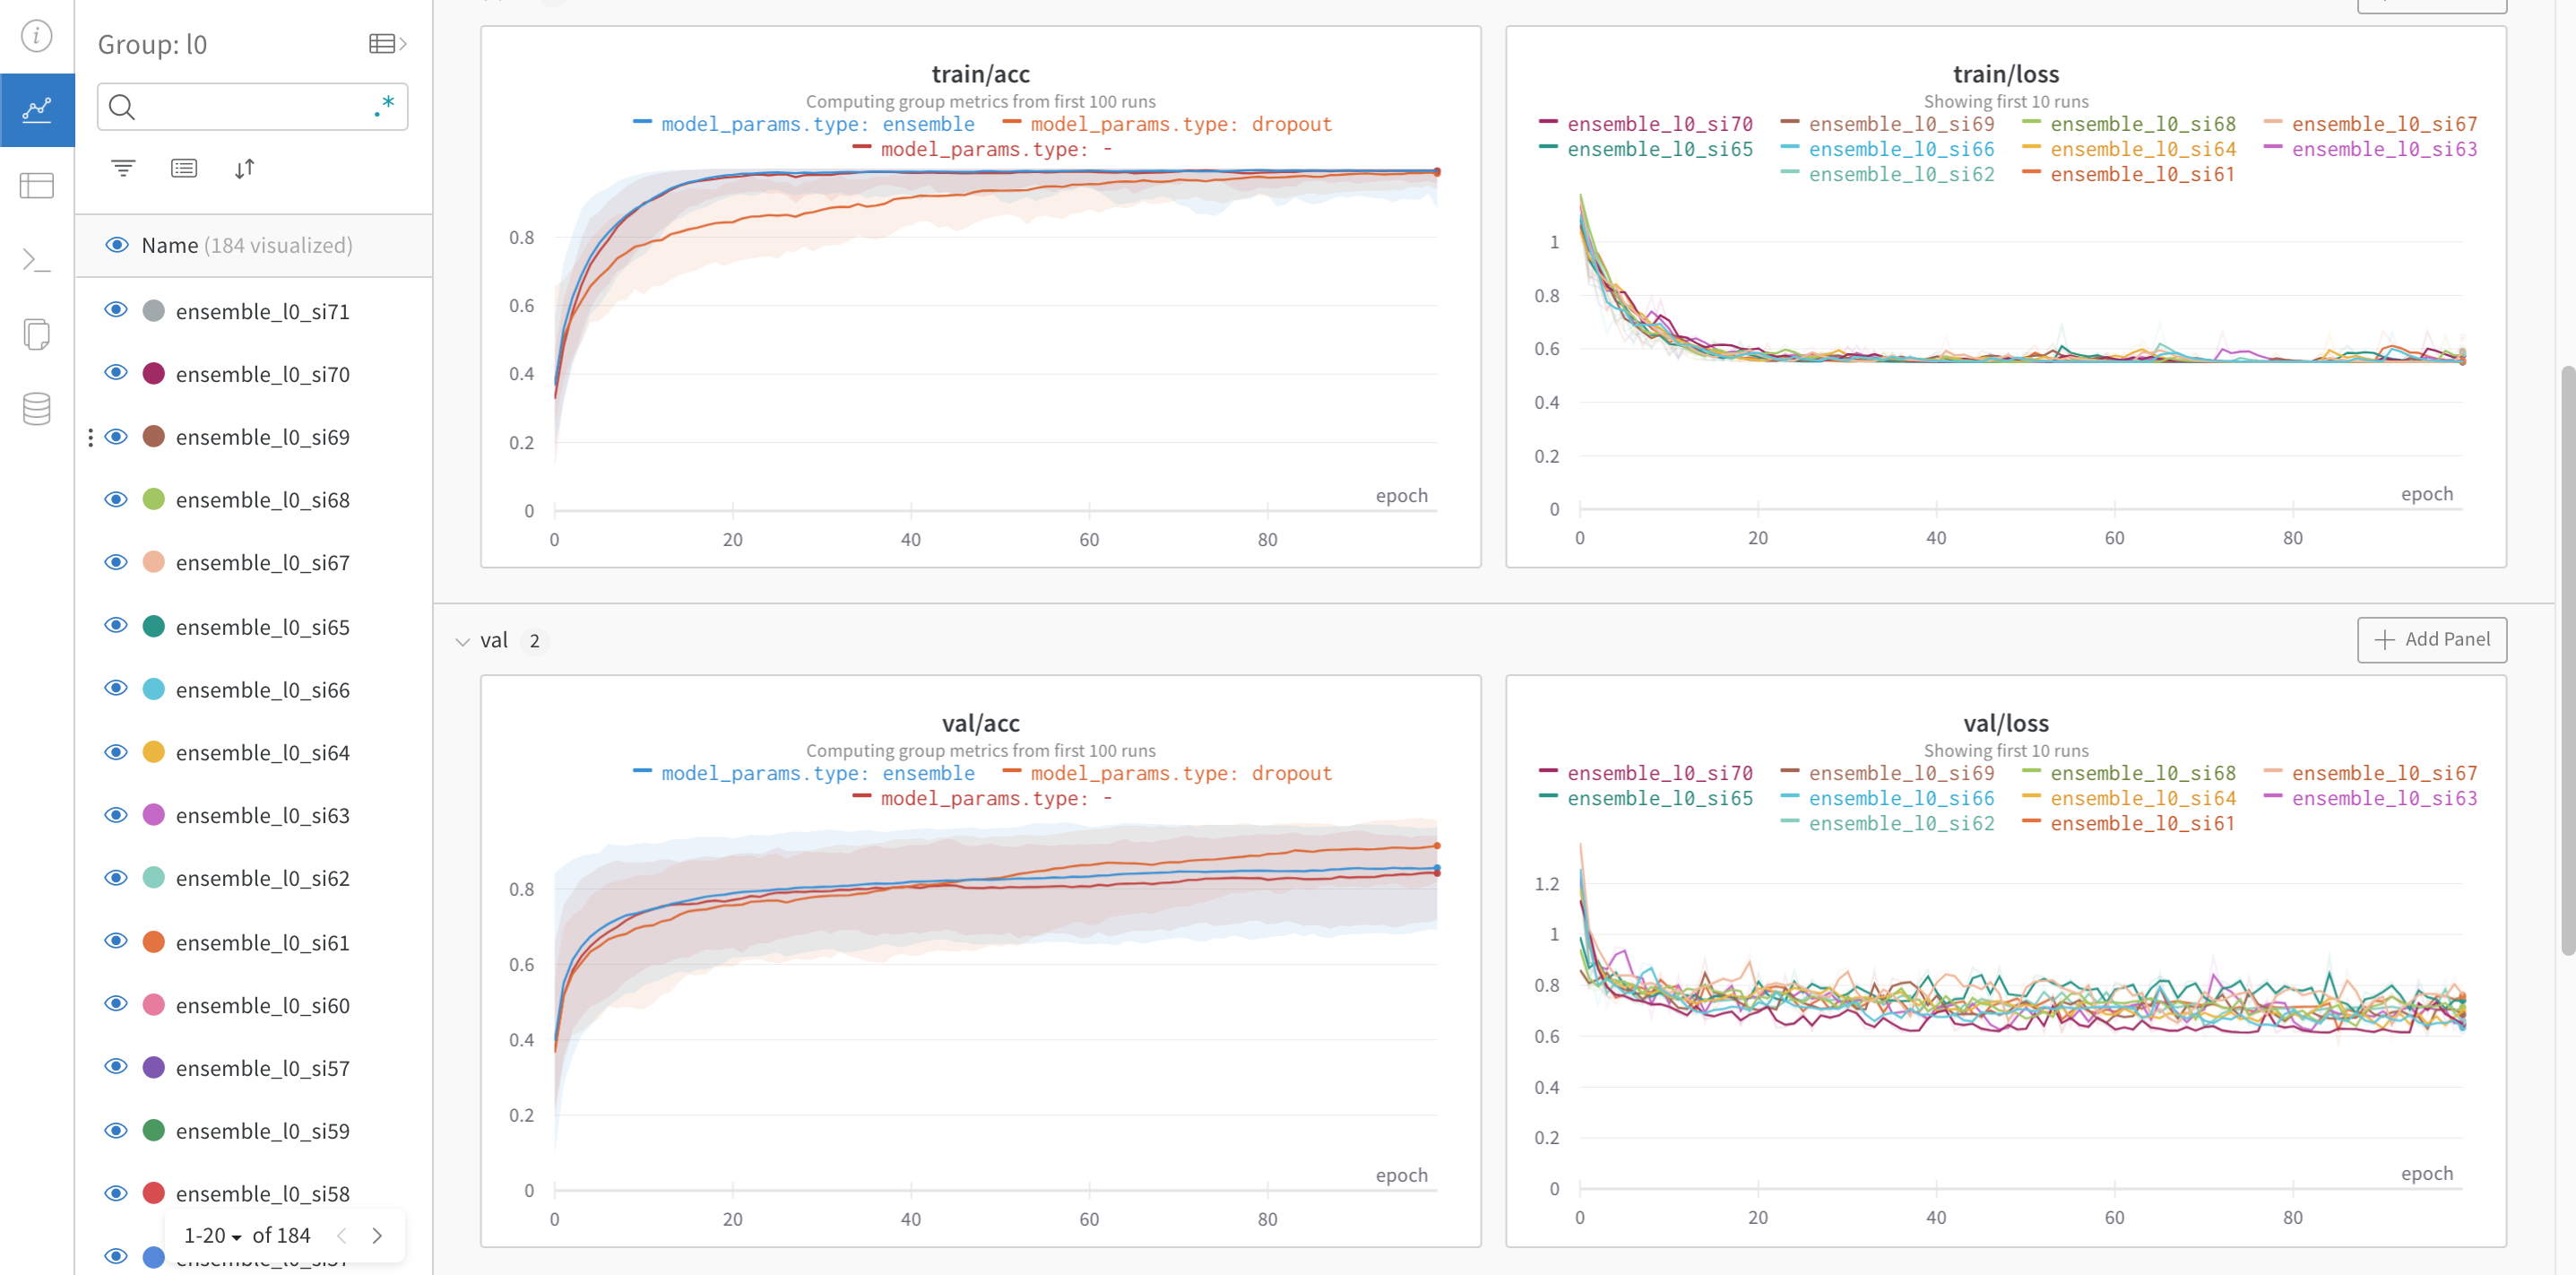Open the 1-20 page size dropdown
Viewport: 2576px width, 1275px height.
pyautogui.click(x=212, y=1236)
